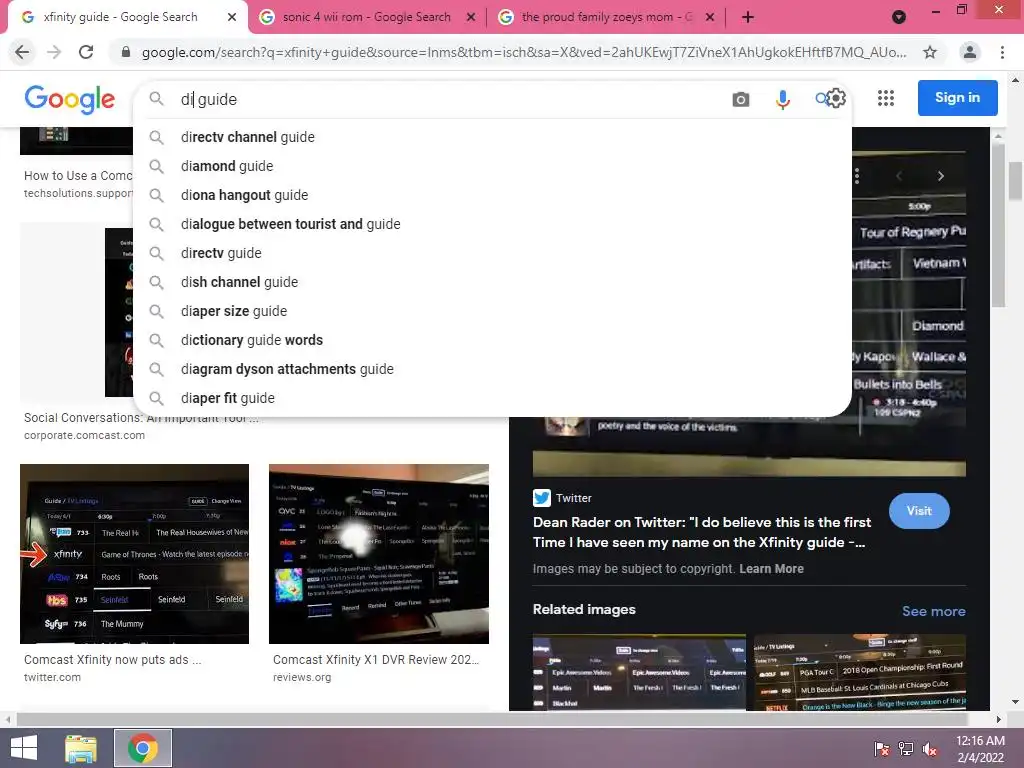Click Comcast Xfinity now puts ads caption

click(x=112, y=660)
